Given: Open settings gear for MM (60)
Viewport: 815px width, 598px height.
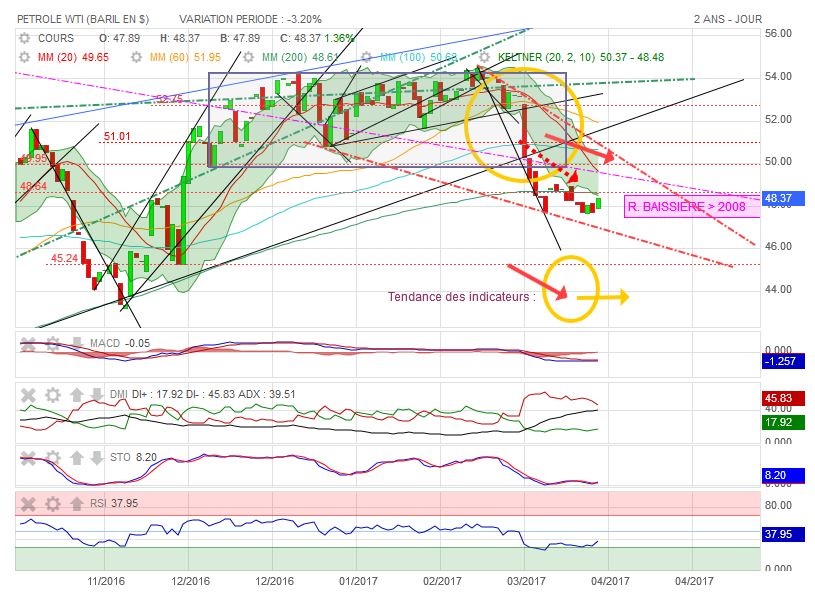Looking at the screenshot, I should coord(136,57).
